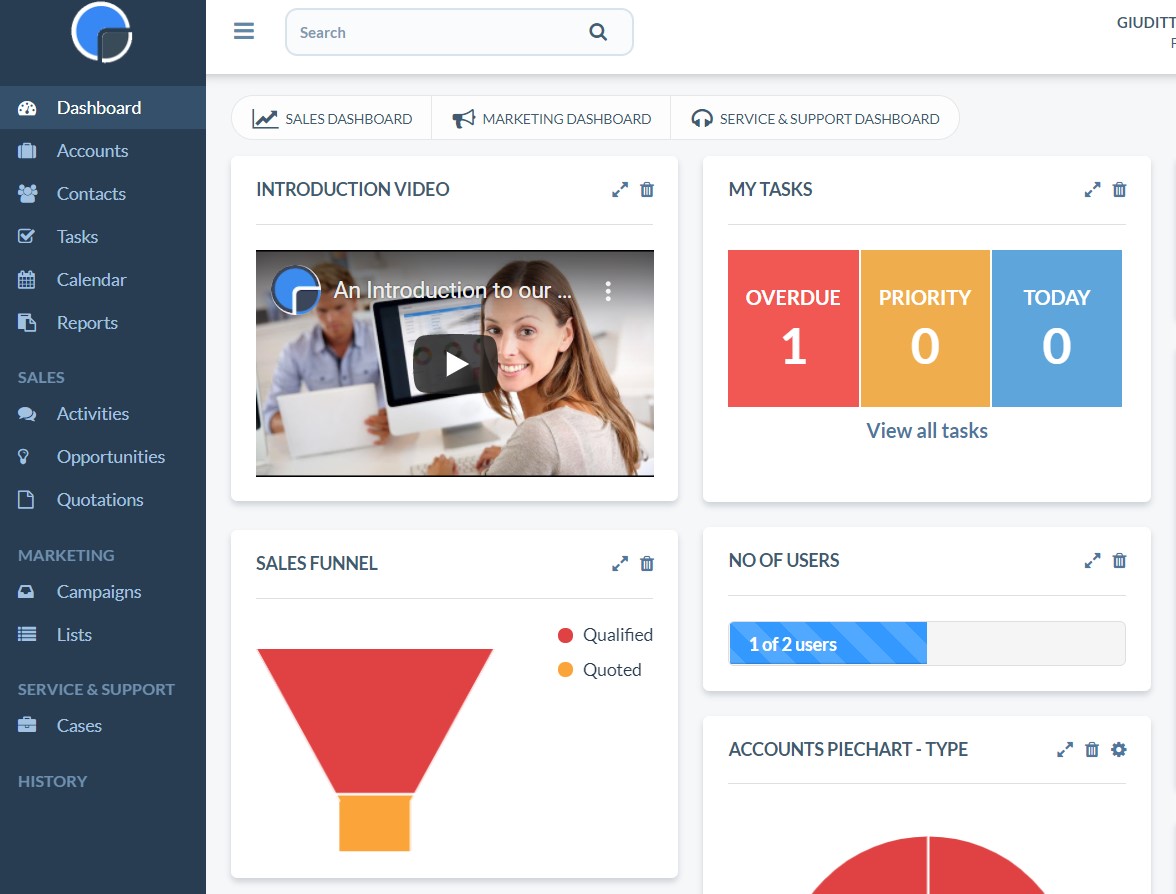Click the 1 of 2 users progress bar

tap(927, 644)
